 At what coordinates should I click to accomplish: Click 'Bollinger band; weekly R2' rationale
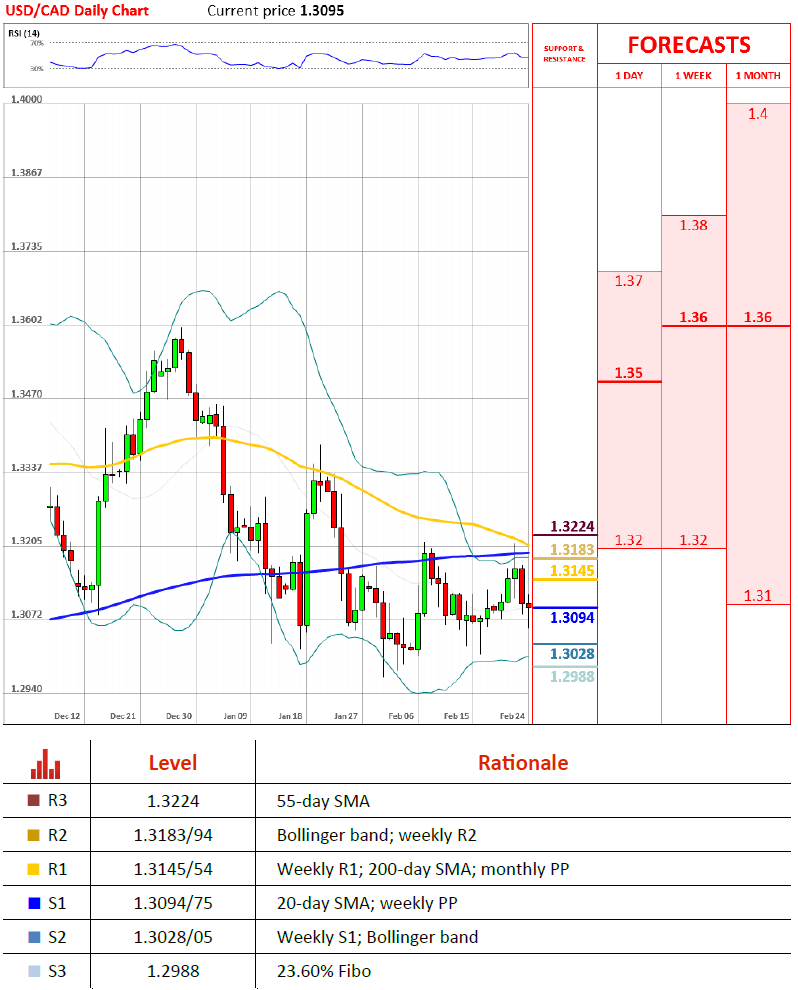[x=377, y=835]
